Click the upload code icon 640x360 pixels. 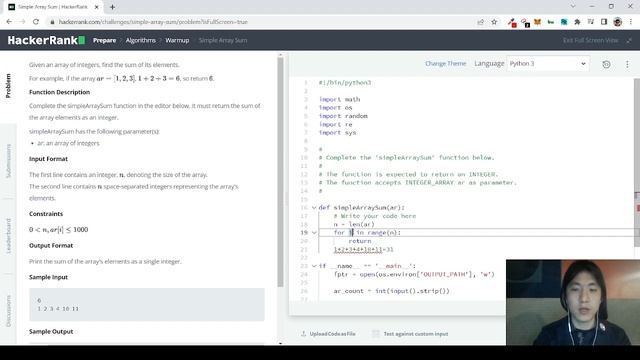click(x=304, y=333)
